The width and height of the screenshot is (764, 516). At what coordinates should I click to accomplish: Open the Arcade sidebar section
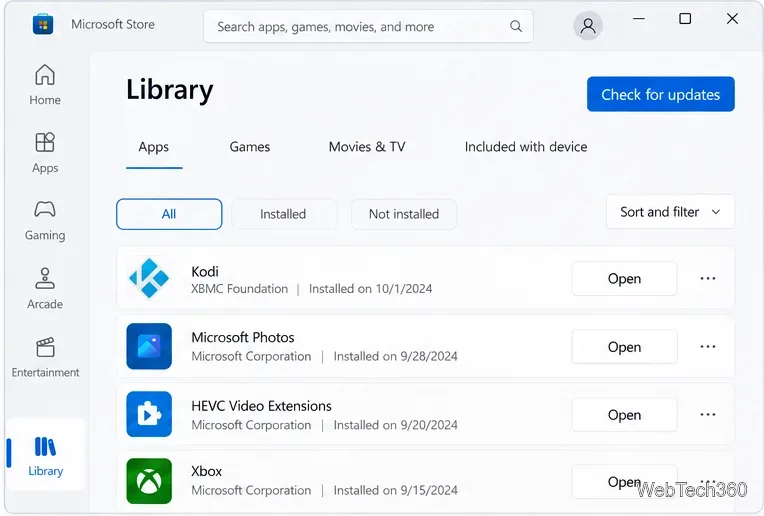[x=45, y=288]
